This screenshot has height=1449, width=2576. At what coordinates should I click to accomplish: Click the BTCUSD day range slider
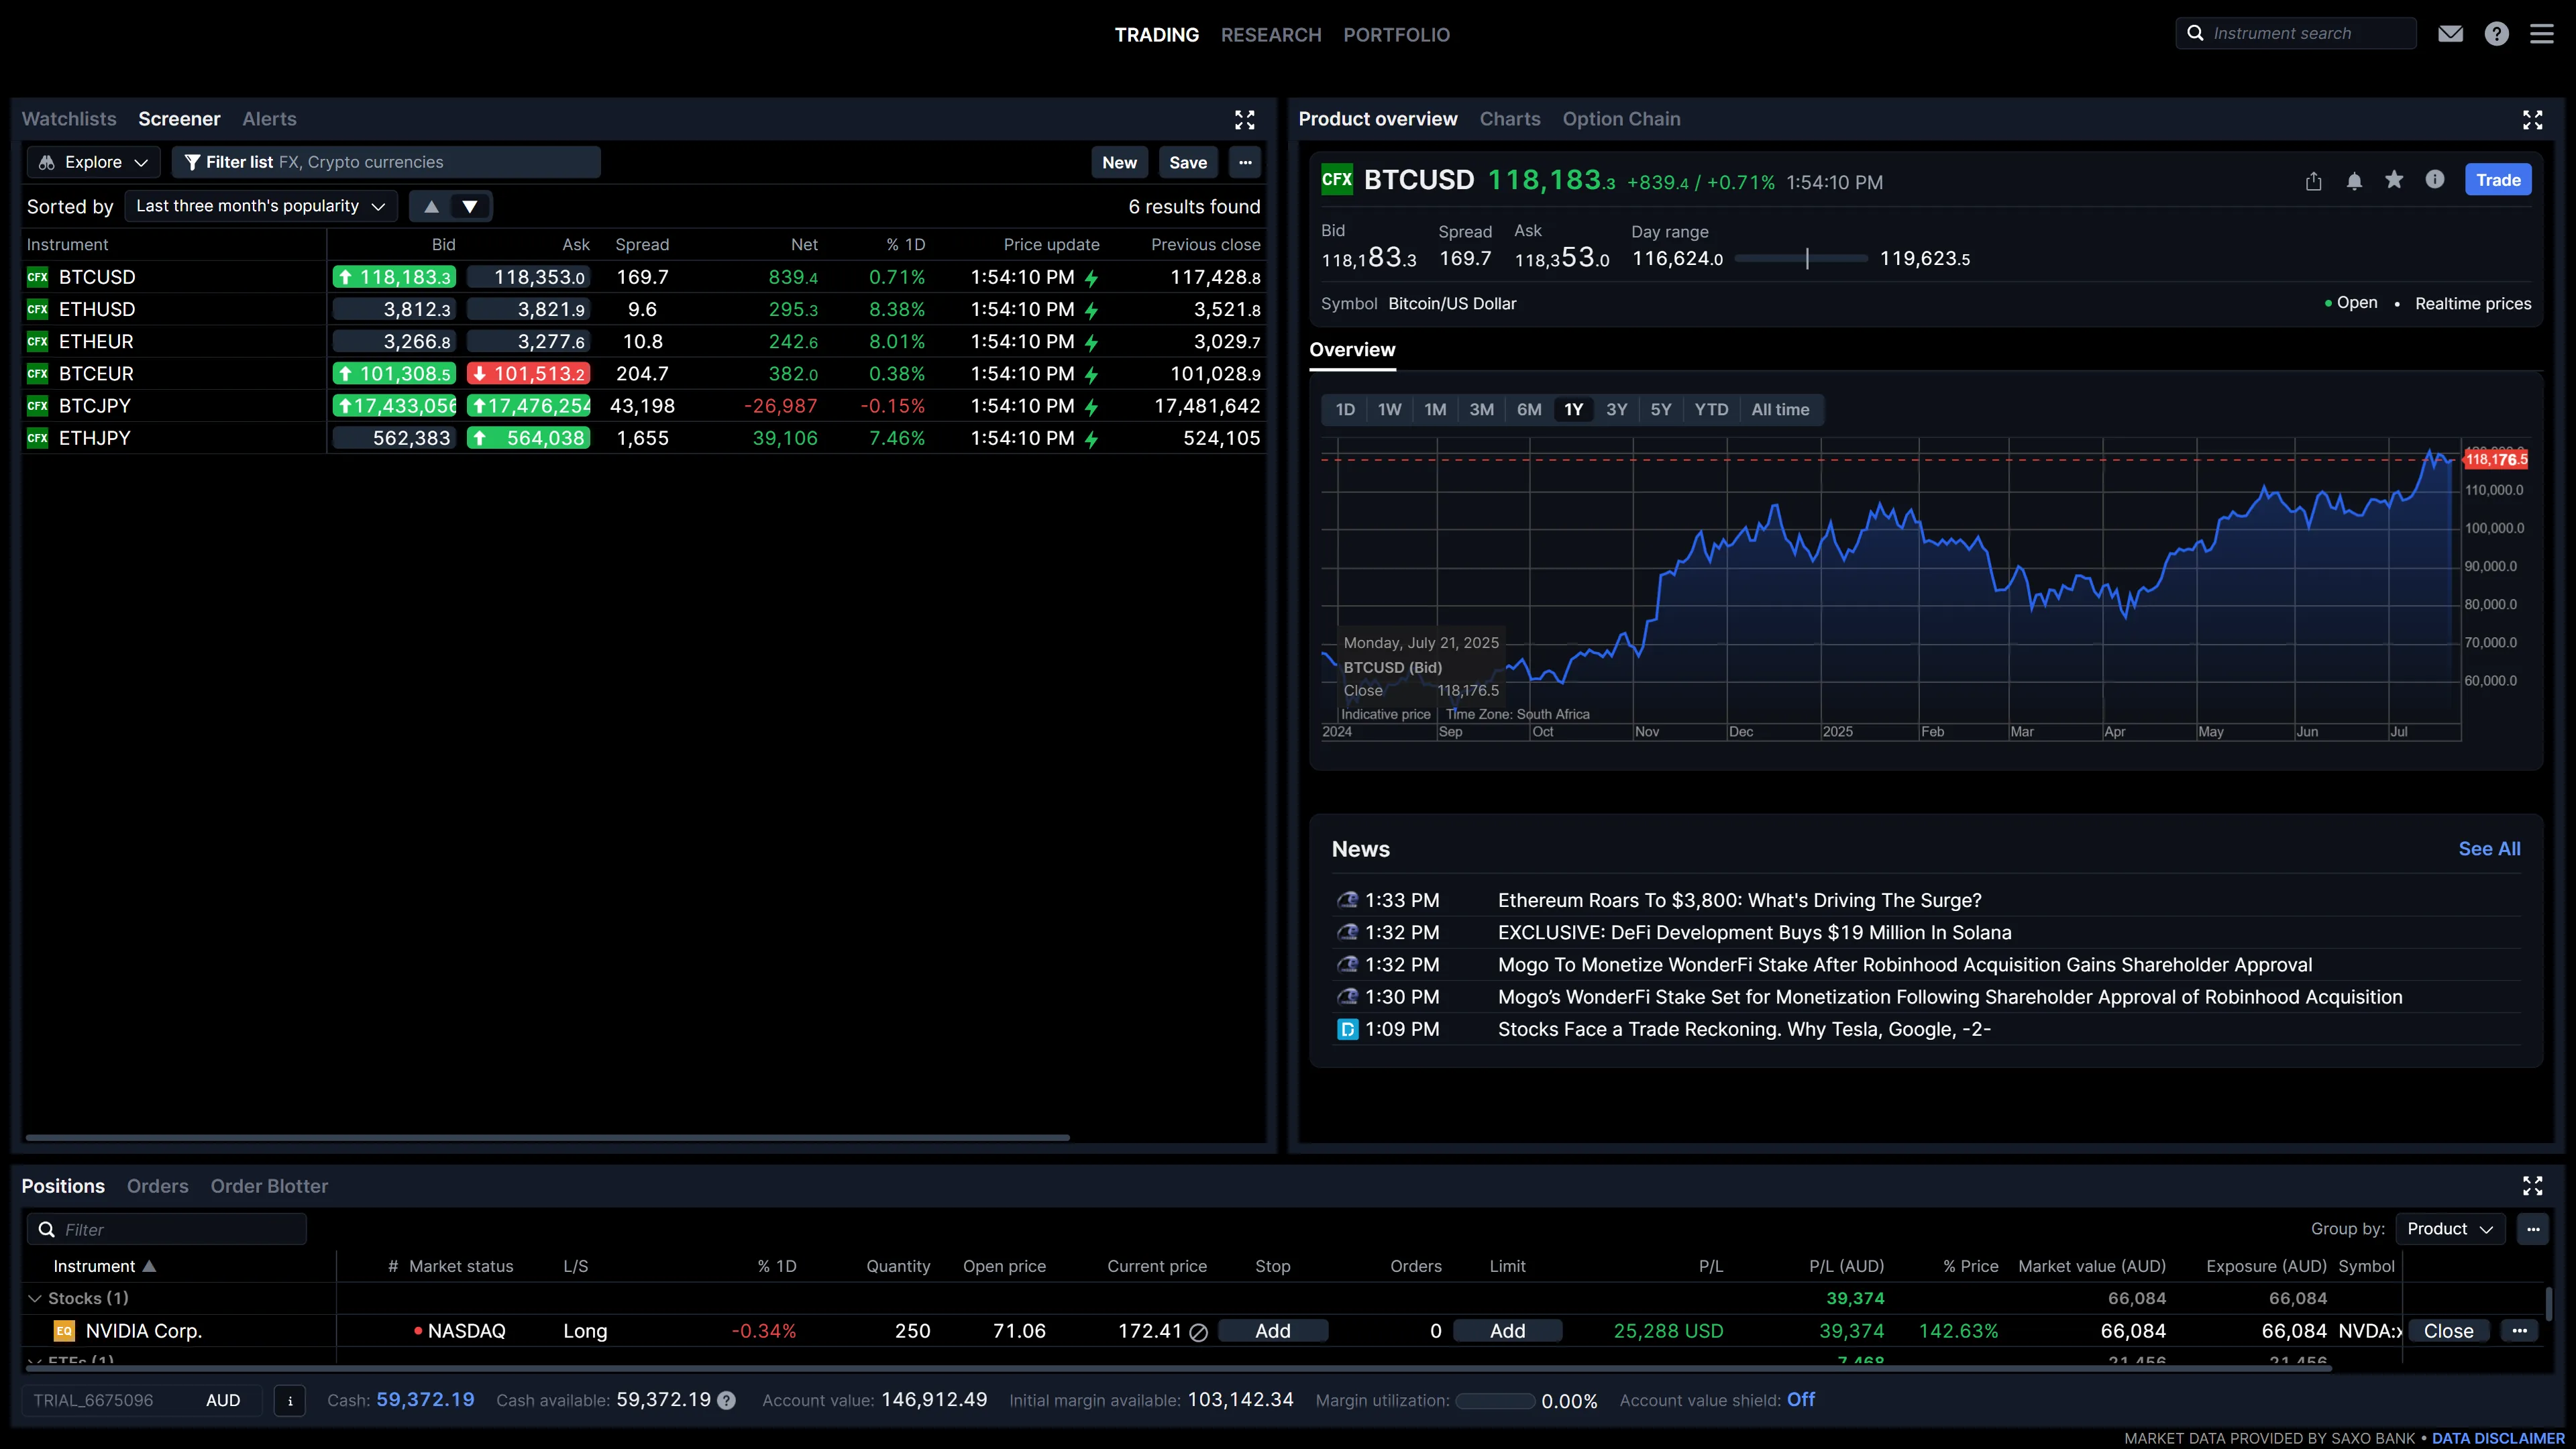[1801, 259]
